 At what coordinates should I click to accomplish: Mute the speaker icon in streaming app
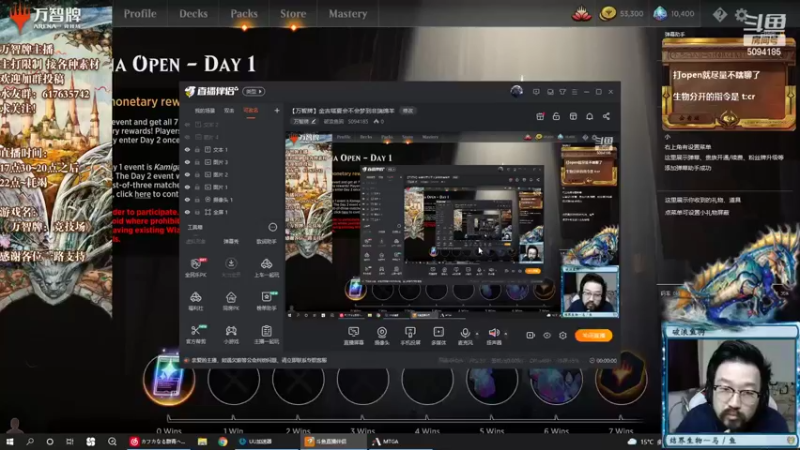tap(493, 333)
